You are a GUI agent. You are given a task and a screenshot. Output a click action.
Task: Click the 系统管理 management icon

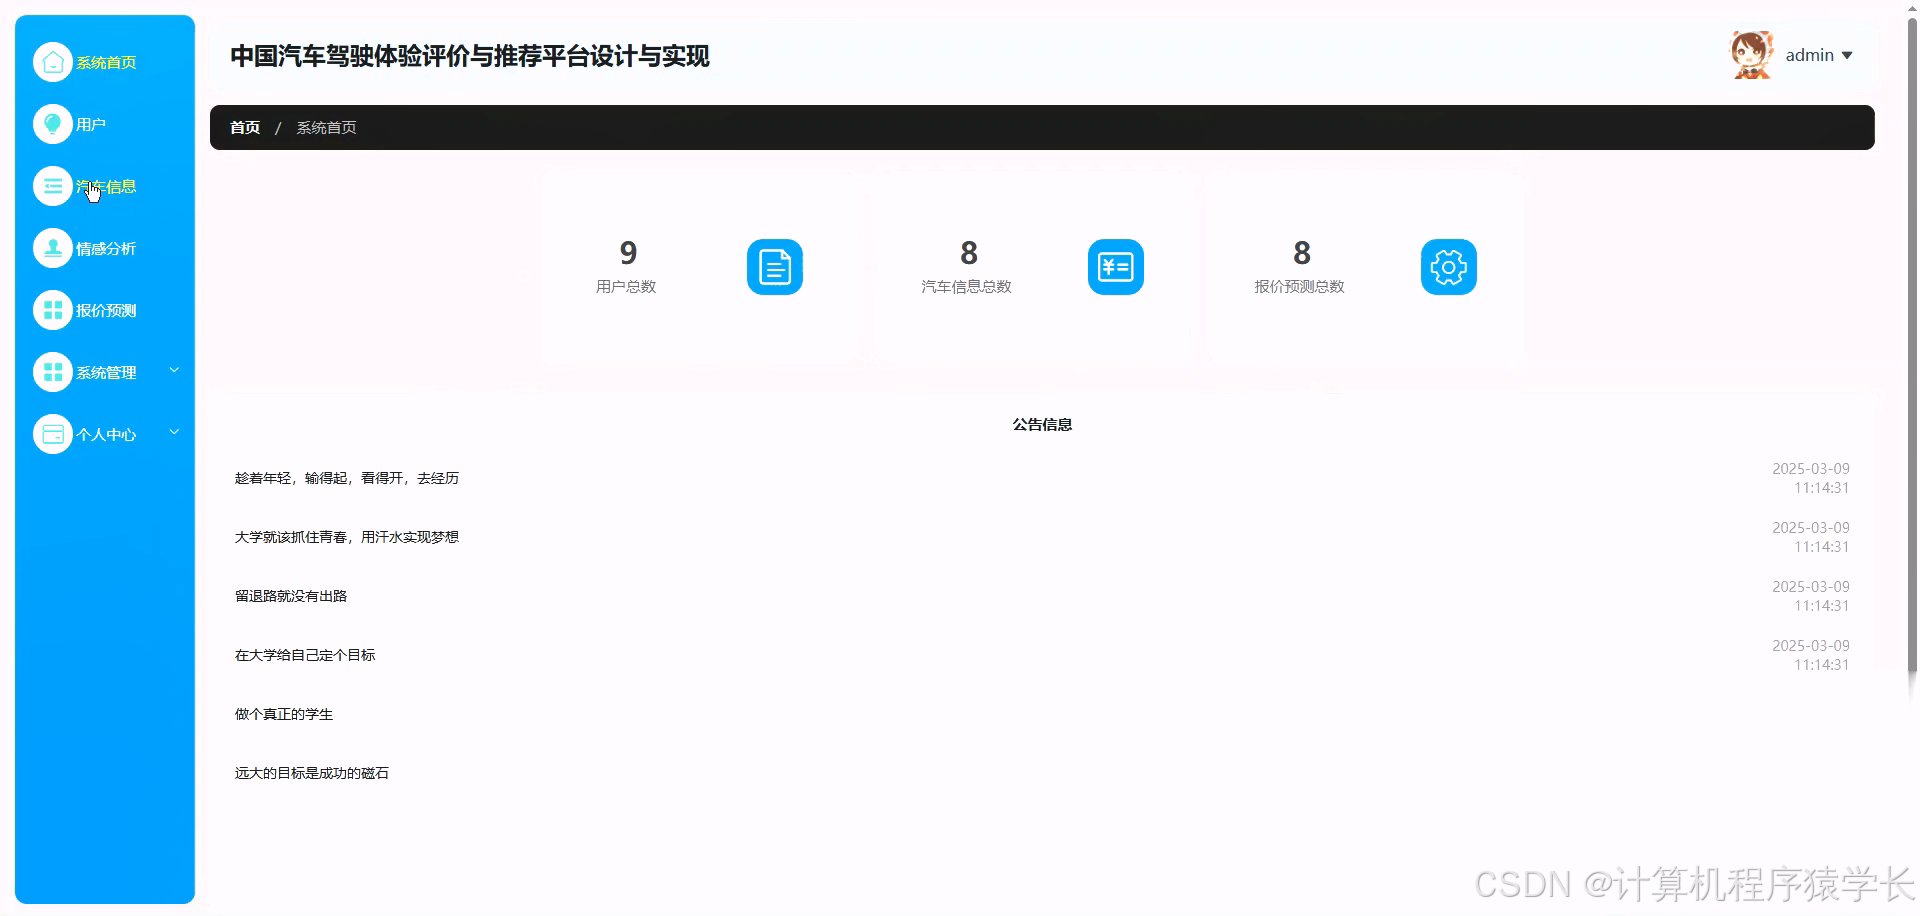(x=52, y=372)
